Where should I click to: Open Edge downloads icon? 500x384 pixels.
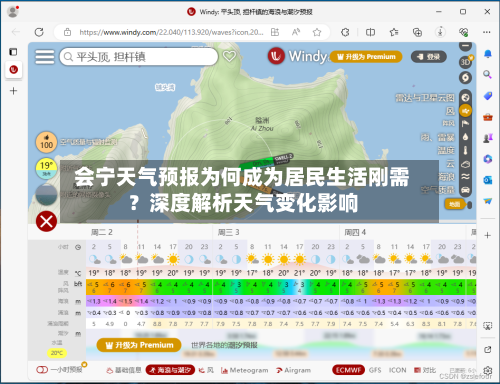[x=440, y=32]
